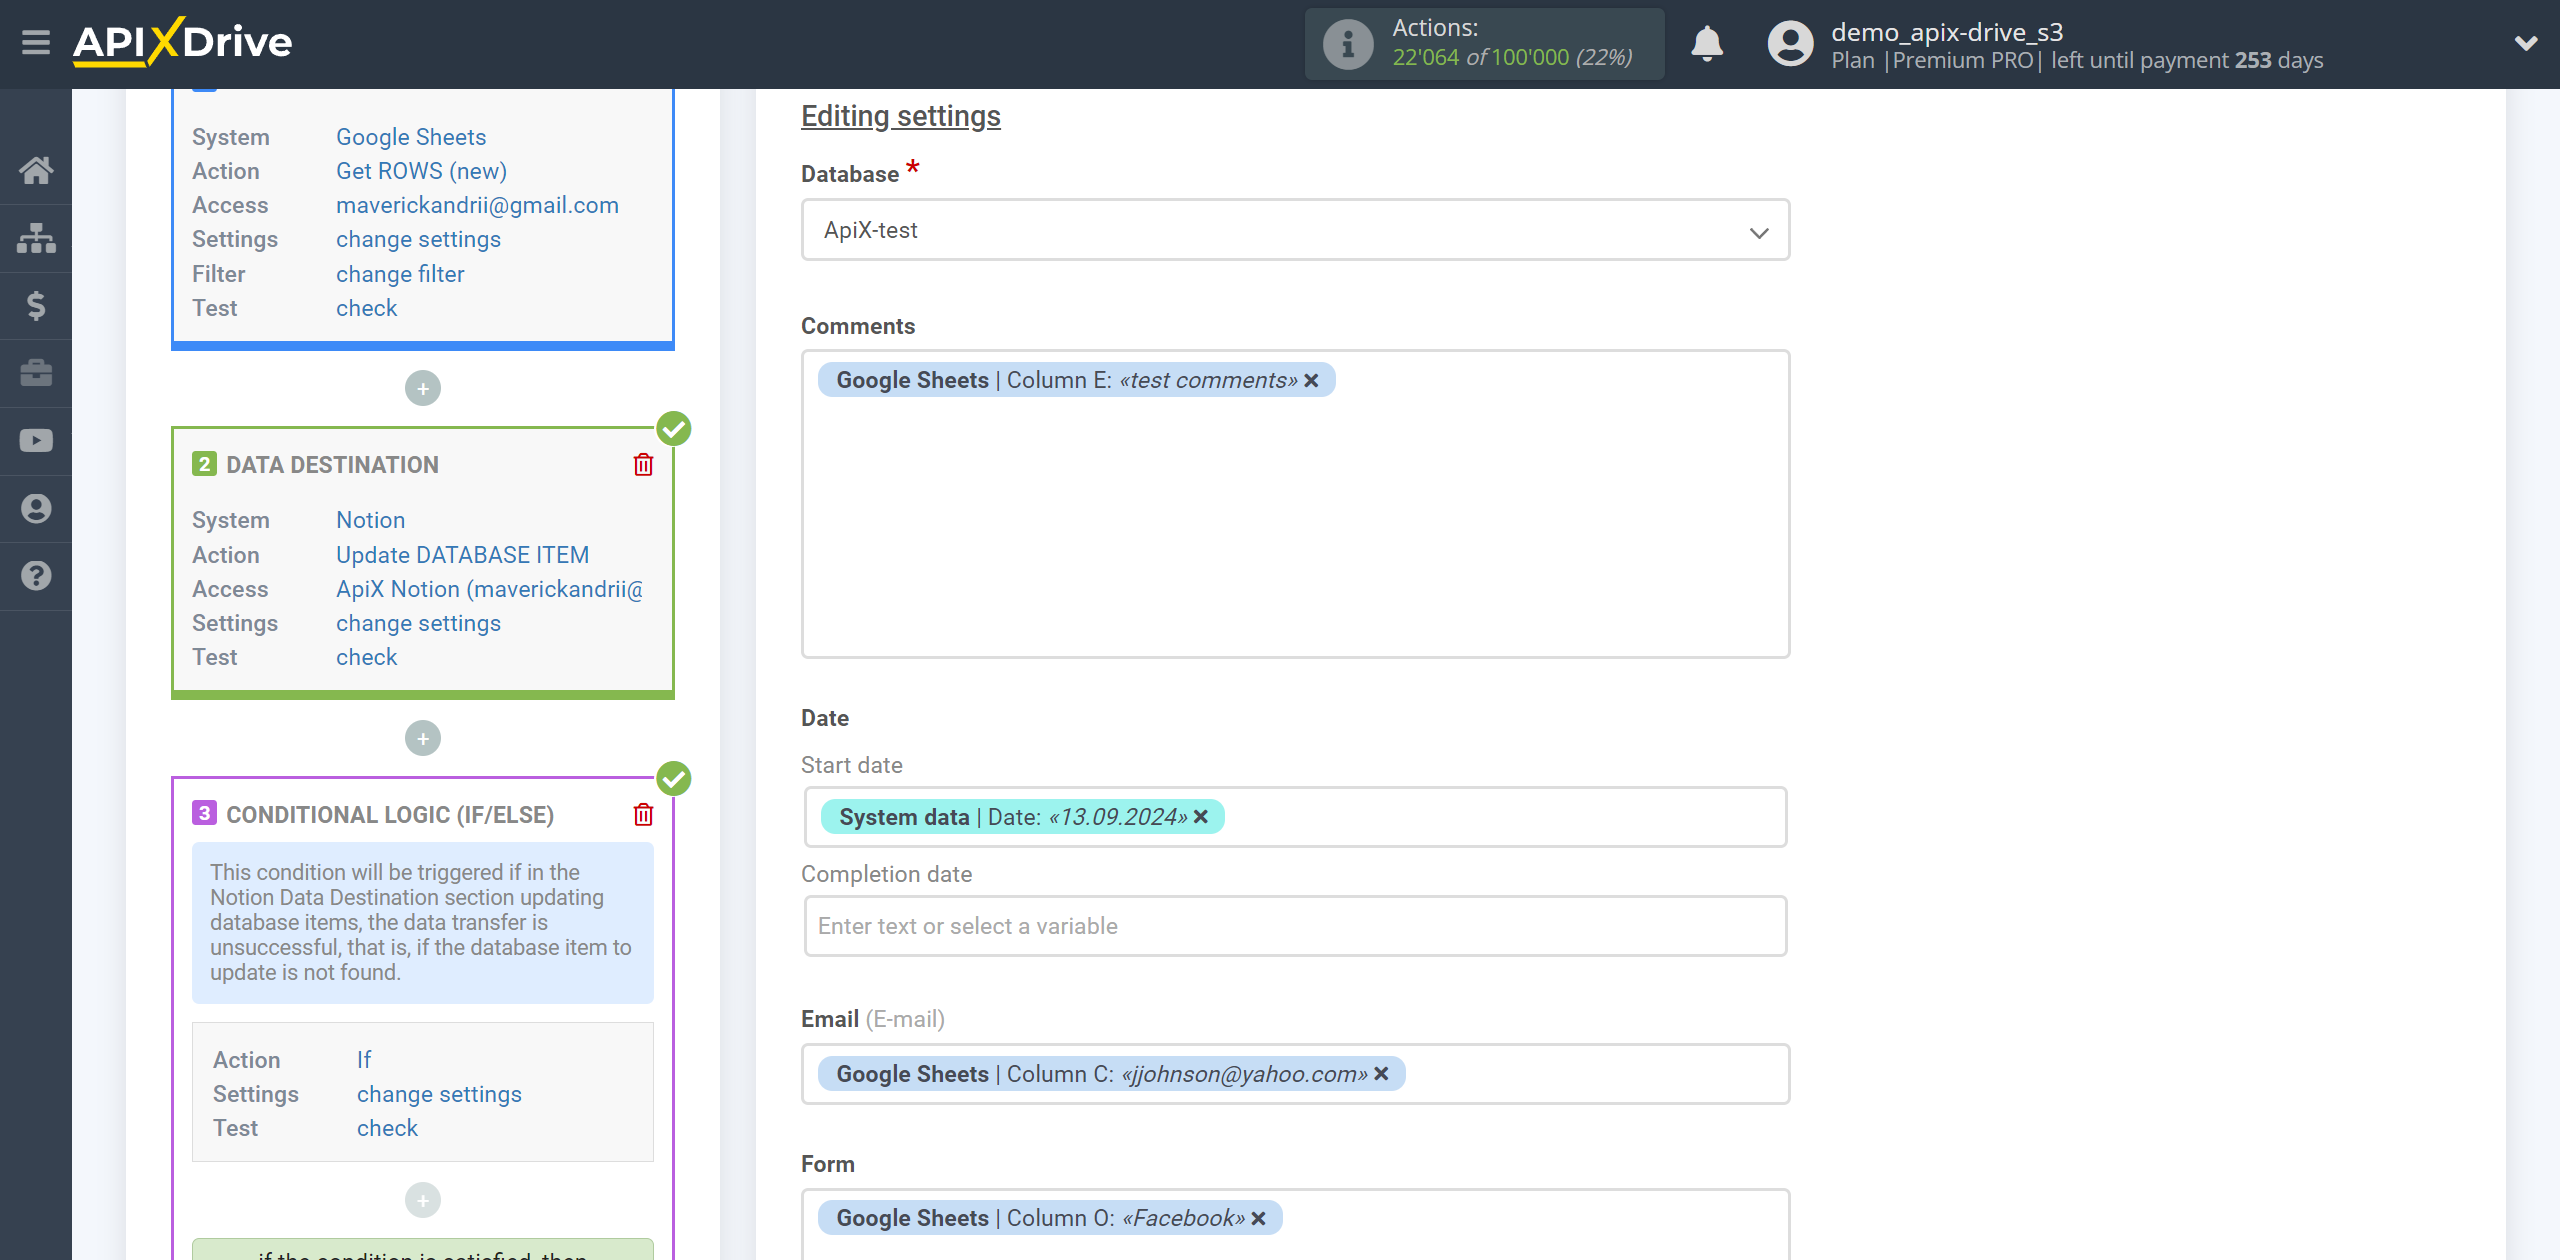Add a step inside Conditional Logic
The width and height of the screenshot is (2560, 1260).
(423, 1200)
